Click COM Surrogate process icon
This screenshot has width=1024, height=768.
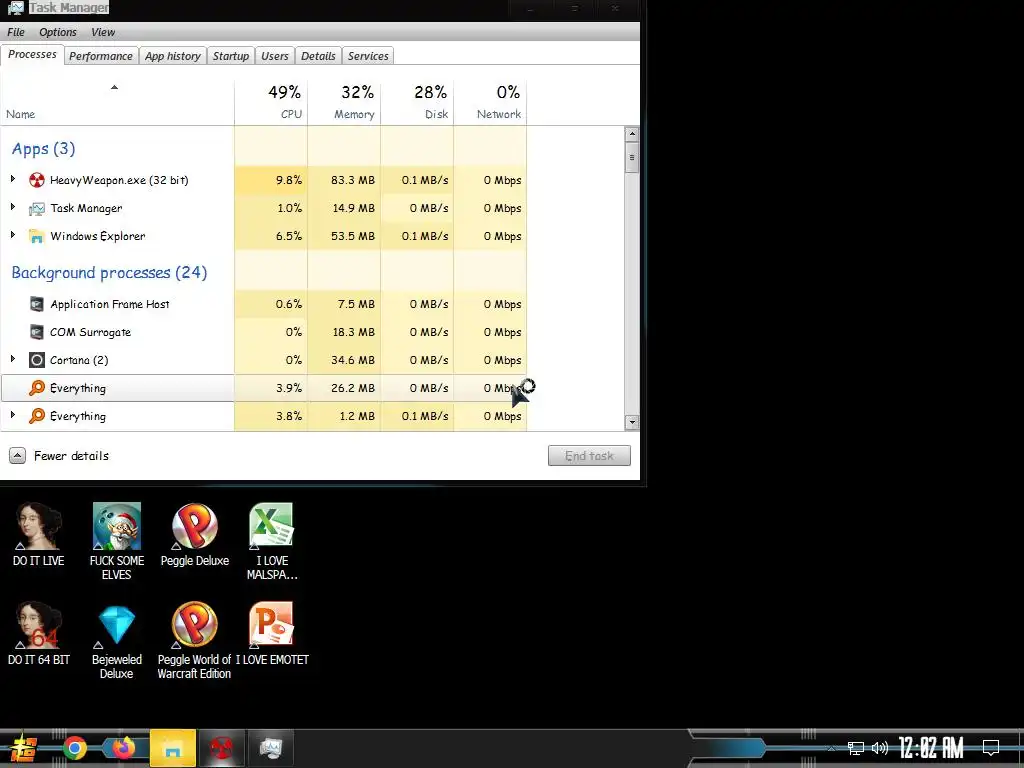click(37, 332)
